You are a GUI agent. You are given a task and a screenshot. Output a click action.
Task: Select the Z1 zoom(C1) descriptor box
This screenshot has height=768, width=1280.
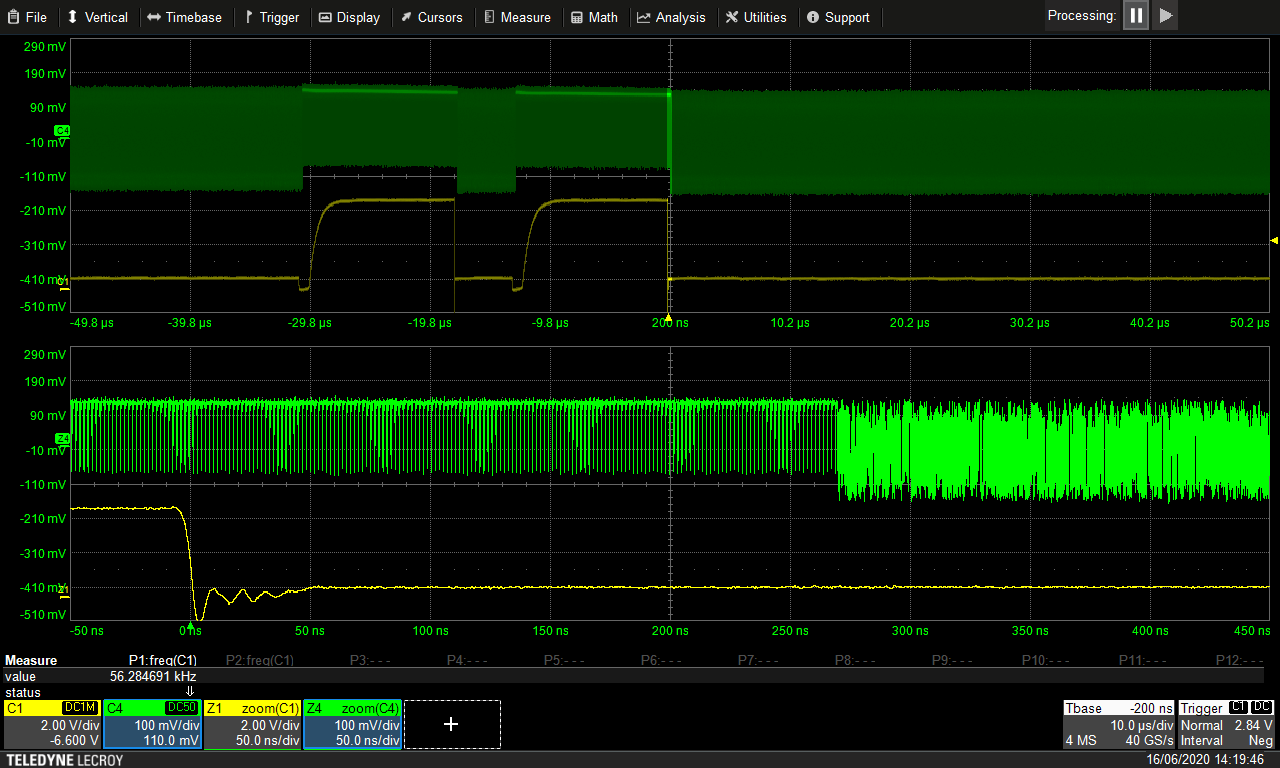pos(253,724)
